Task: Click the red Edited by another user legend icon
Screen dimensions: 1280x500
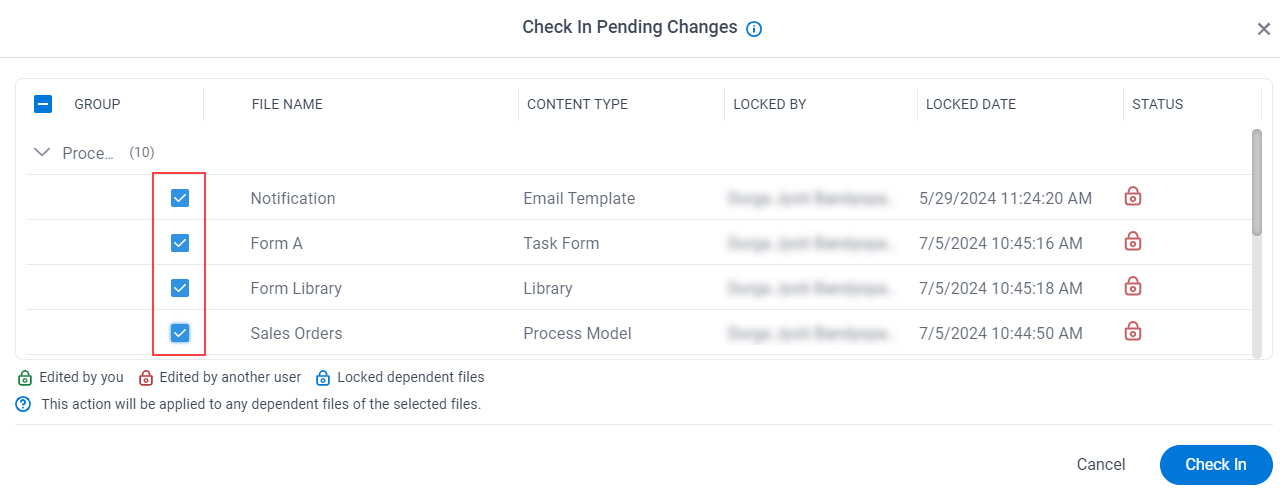Action: 145,378
